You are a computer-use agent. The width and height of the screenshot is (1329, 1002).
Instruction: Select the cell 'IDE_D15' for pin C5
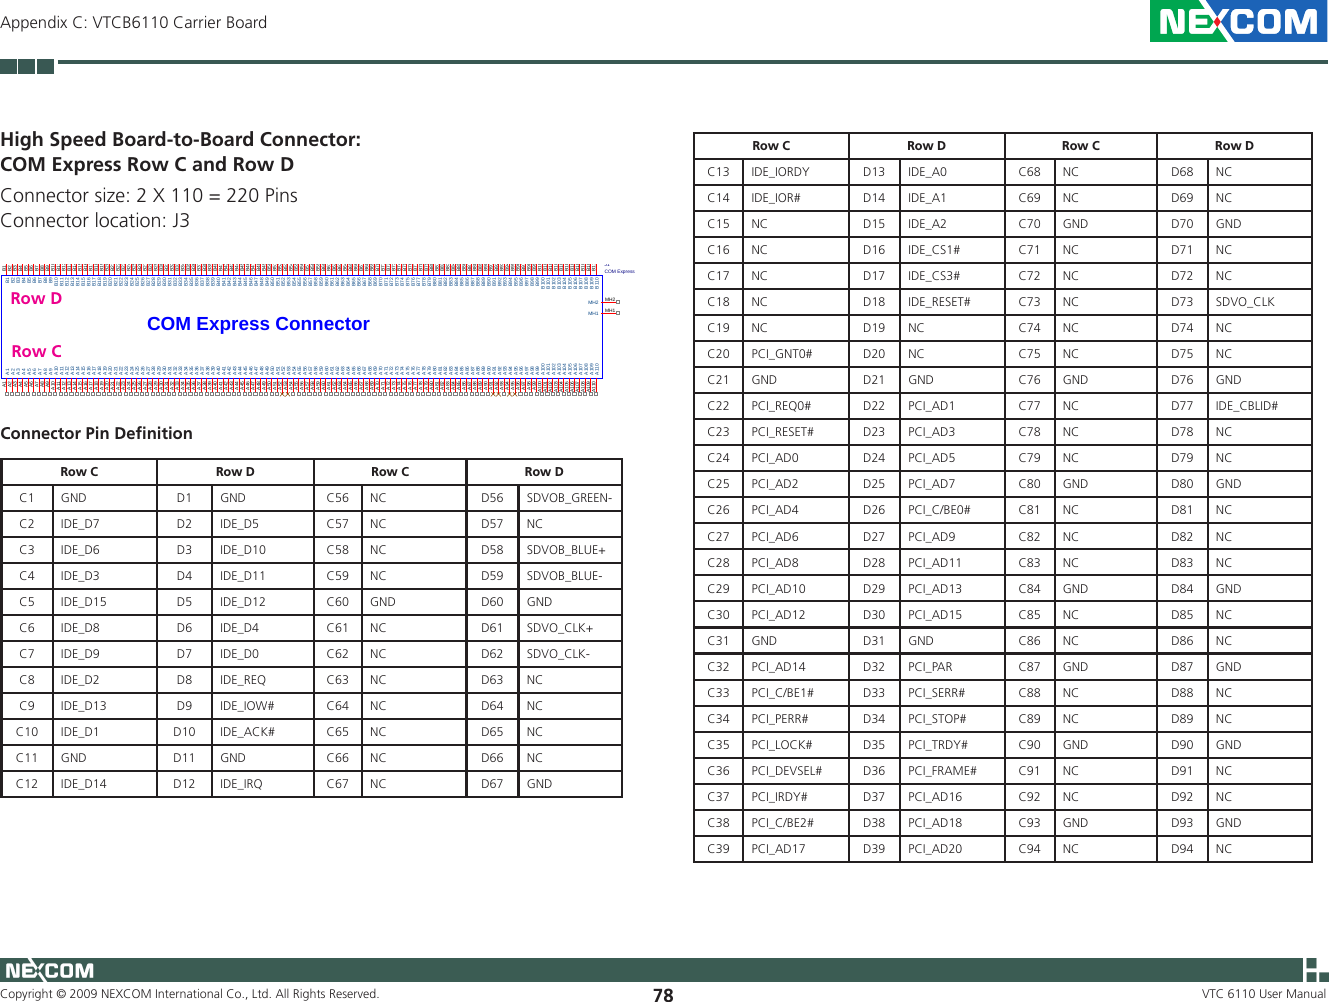pos(104,602)
